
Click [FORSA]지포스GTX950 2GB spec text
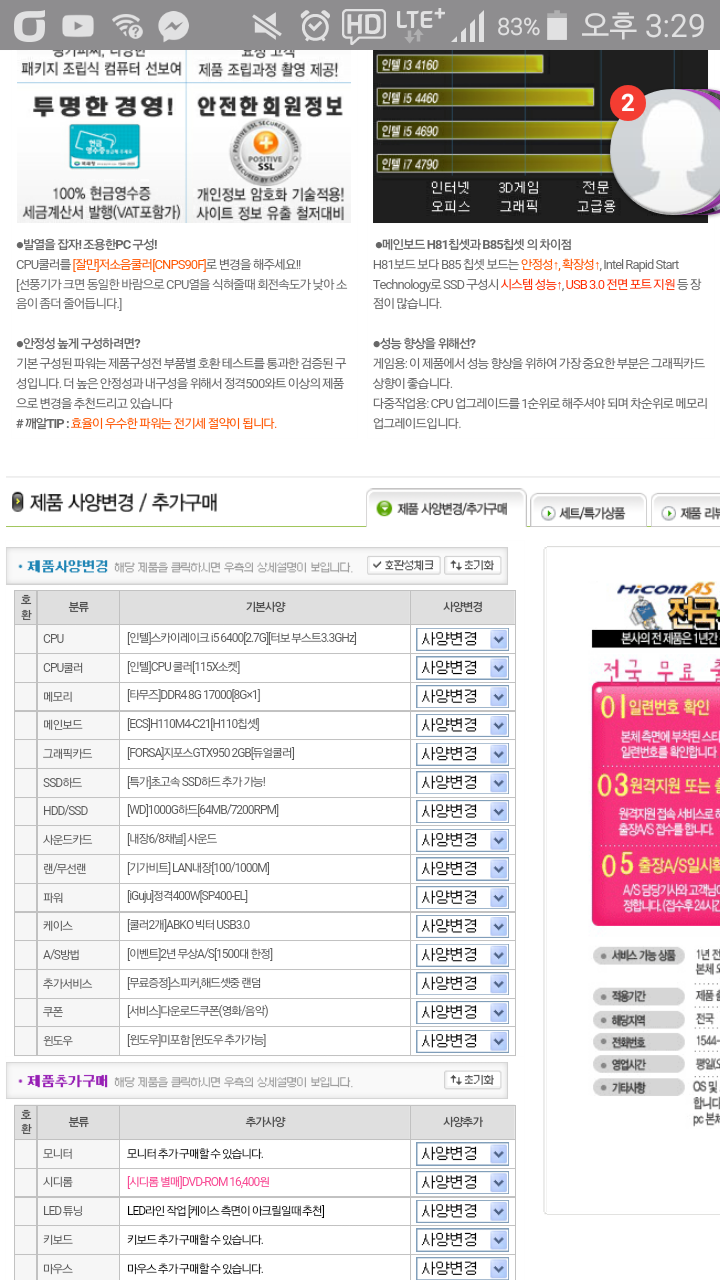click(x=210, y=754)
